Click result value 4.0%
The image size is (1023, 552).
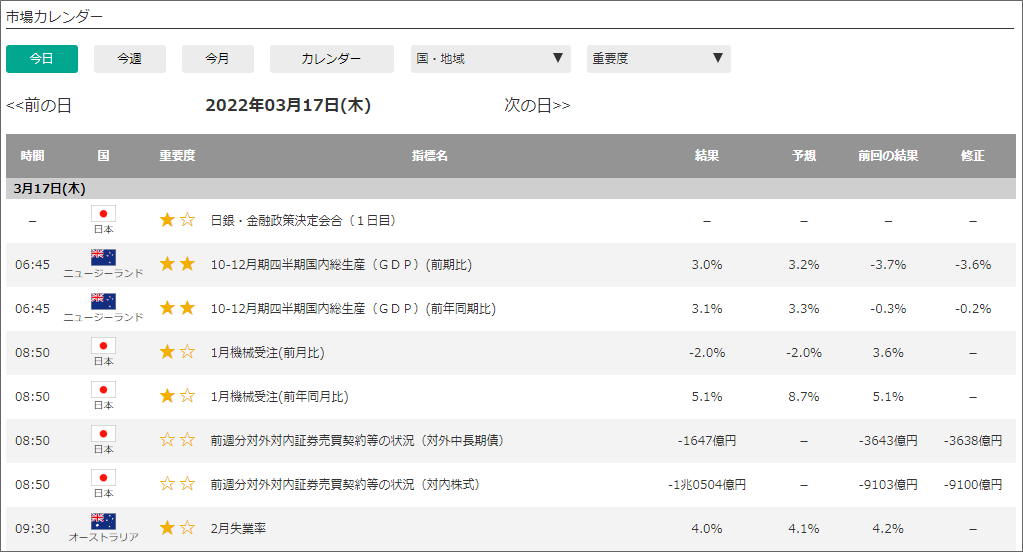(x=707, y=529)
